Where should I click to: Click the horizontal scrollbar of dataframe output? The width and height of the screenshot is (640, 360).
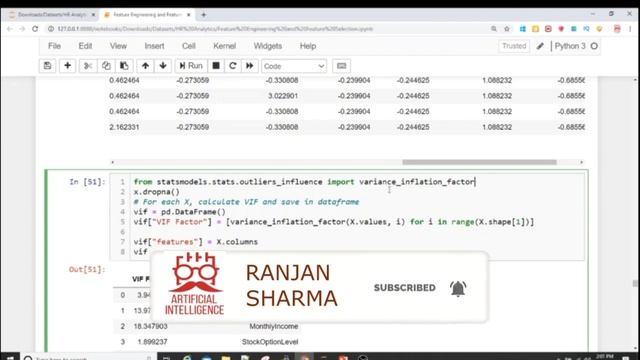tap(479, 162)
